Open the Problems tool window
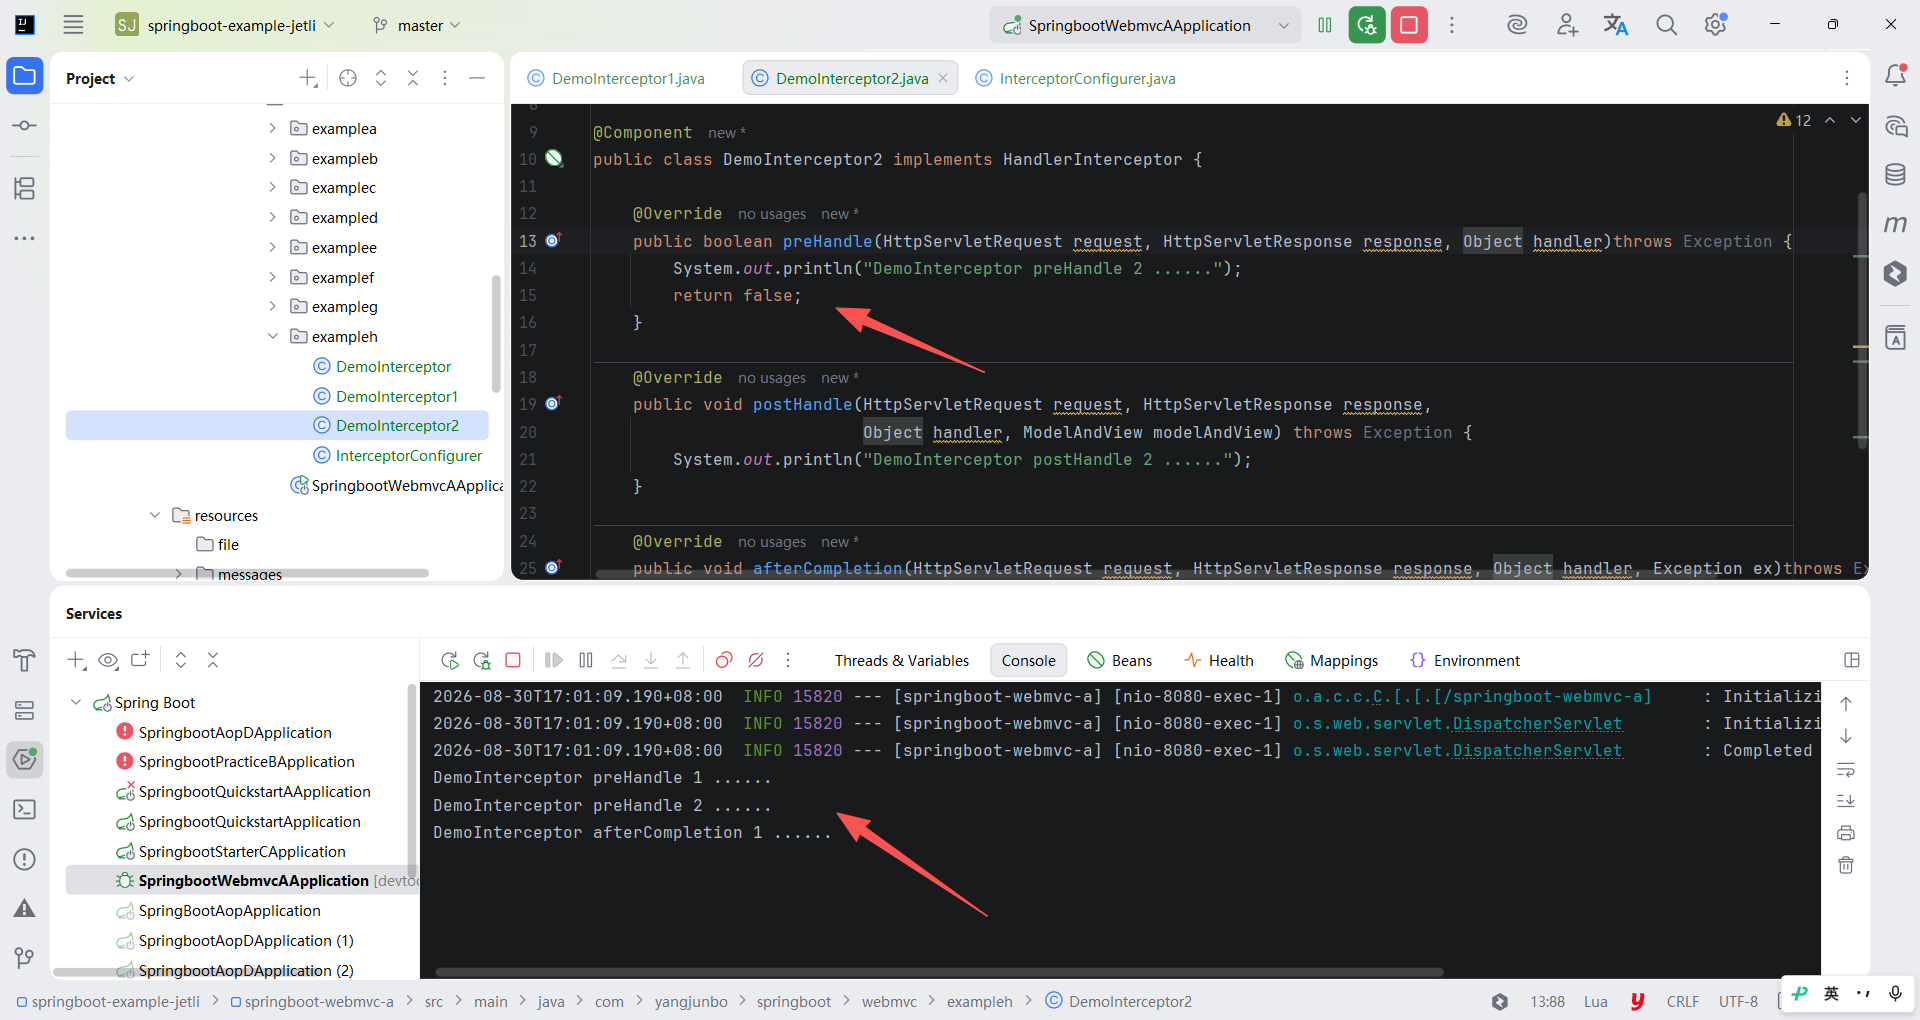Image resolution: width=1920 pixels, height=1020 pixels. 24,859
